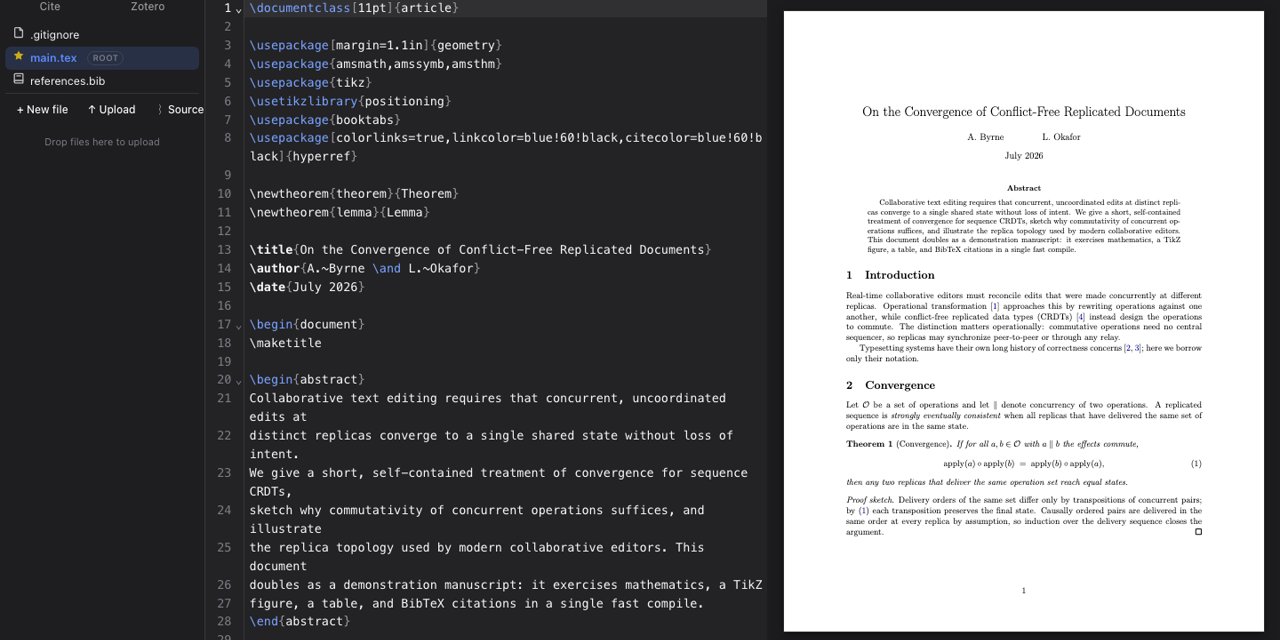Click the ROOT badge on main.tex

106,58
